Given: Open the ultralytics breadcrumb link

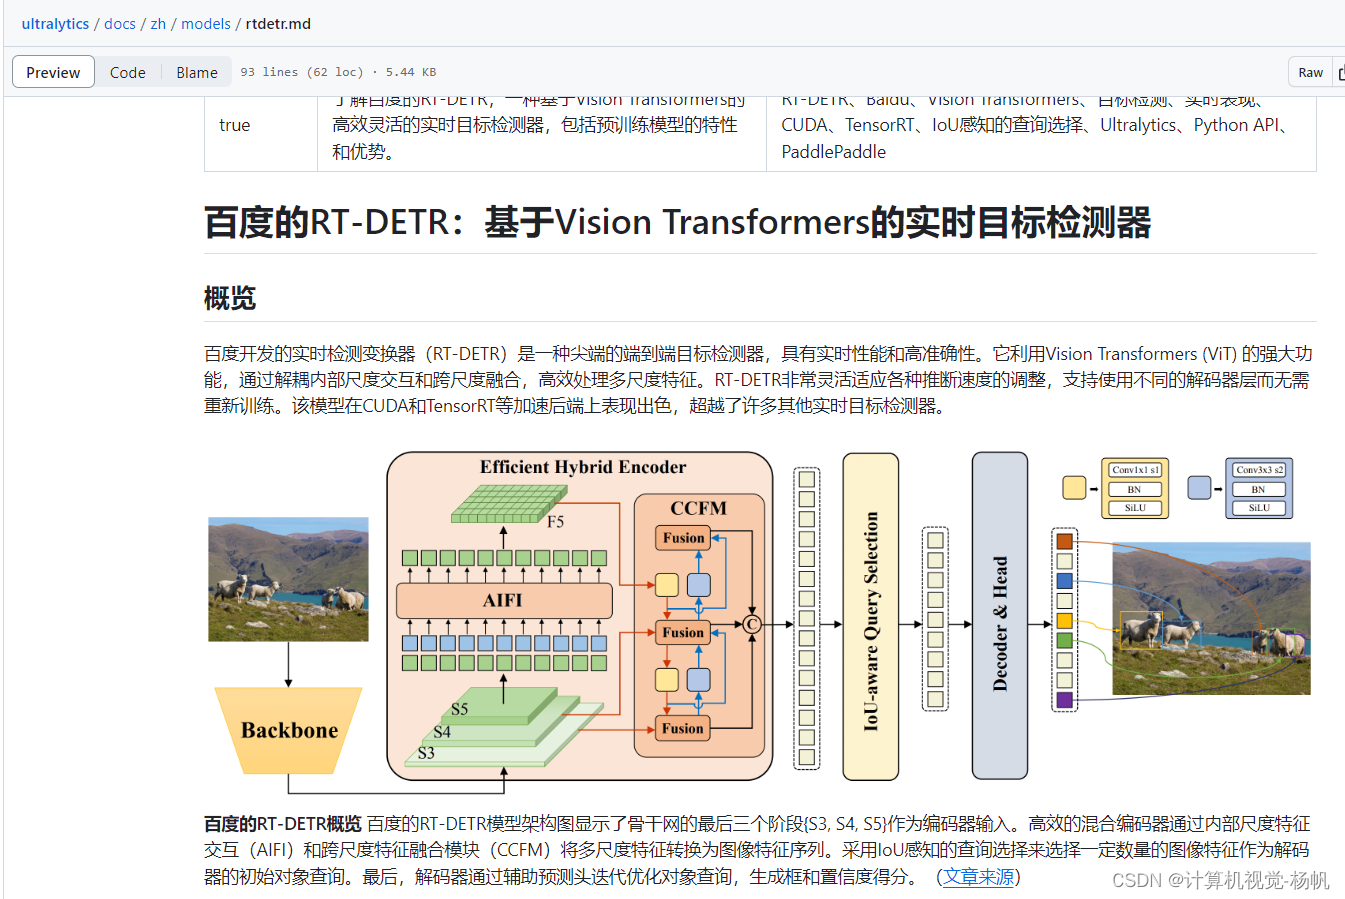Looking at the screenshot, I should pos(55,24).
